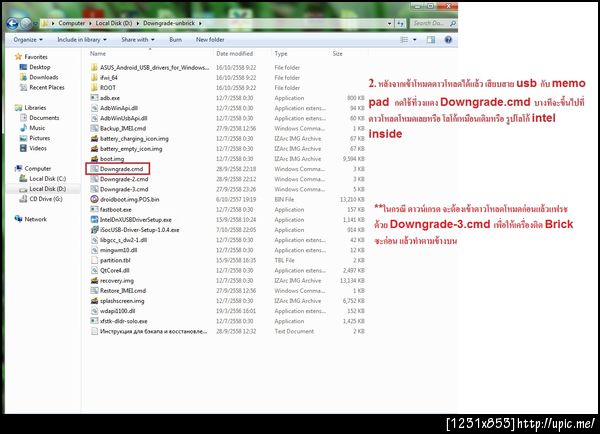Select the splashscreen.img file name
Viewport: 600px width, 434px height.
pos(122,301)
